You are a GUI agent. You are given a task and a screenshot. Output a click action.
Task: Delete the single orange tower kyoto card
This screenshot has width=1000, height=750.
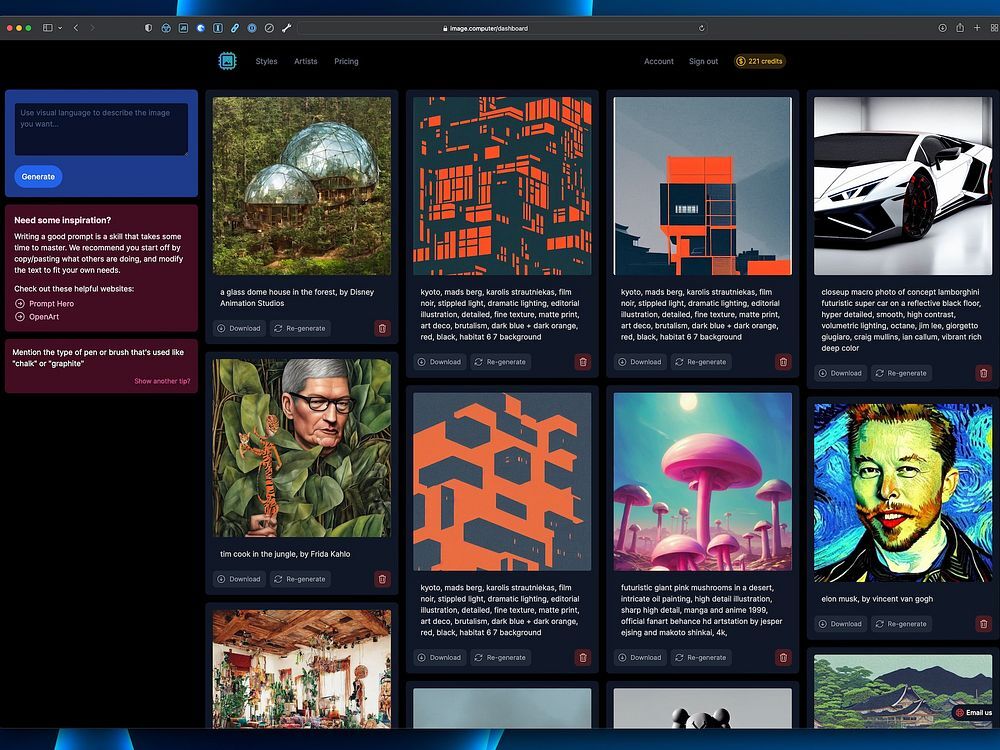(x=783, y=362)
